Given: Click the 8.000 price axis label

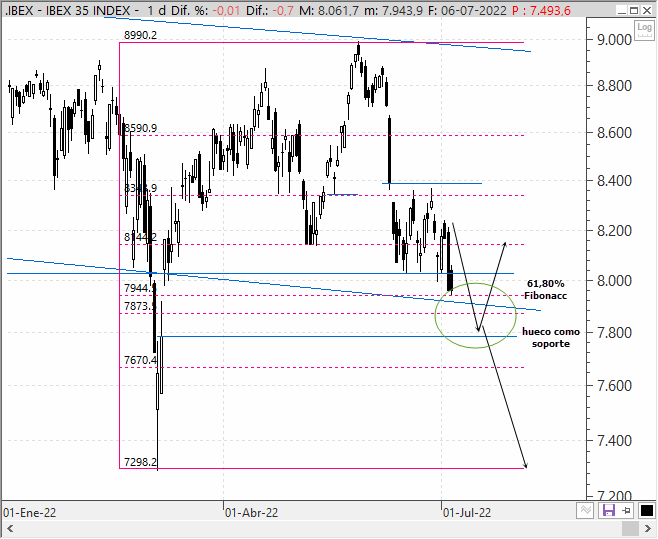Looking at the screenshot, I should click(614, 280).
